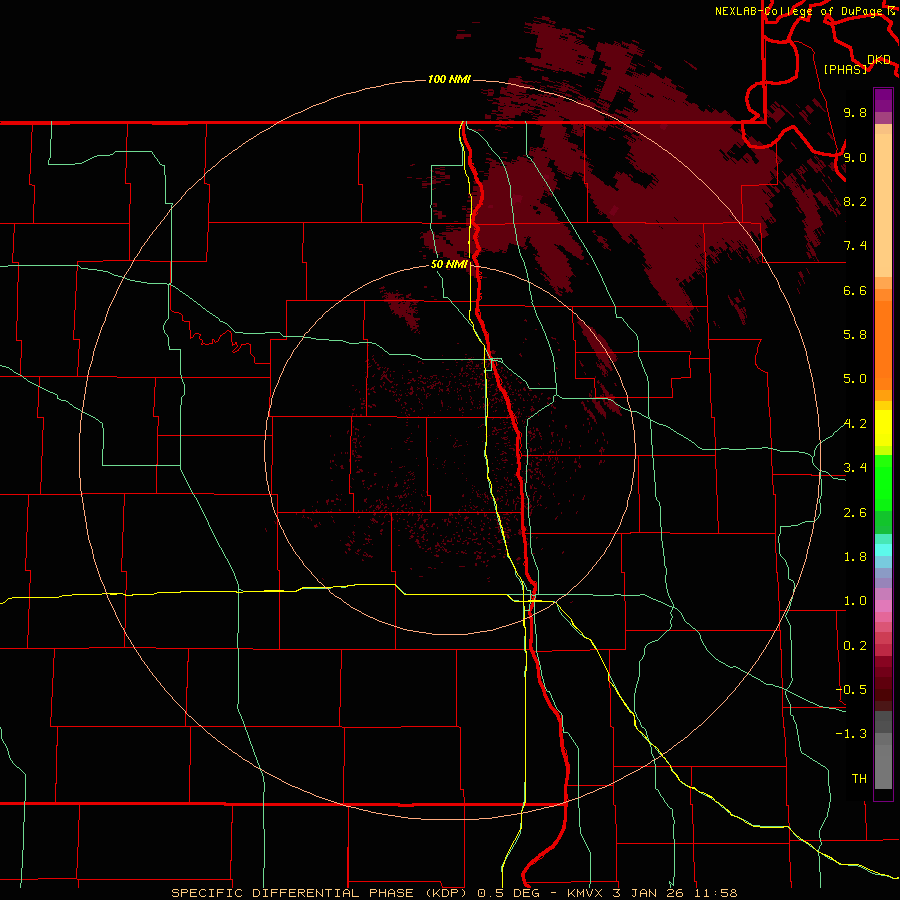Click the bright green segment of the color bar

(883, 482)
